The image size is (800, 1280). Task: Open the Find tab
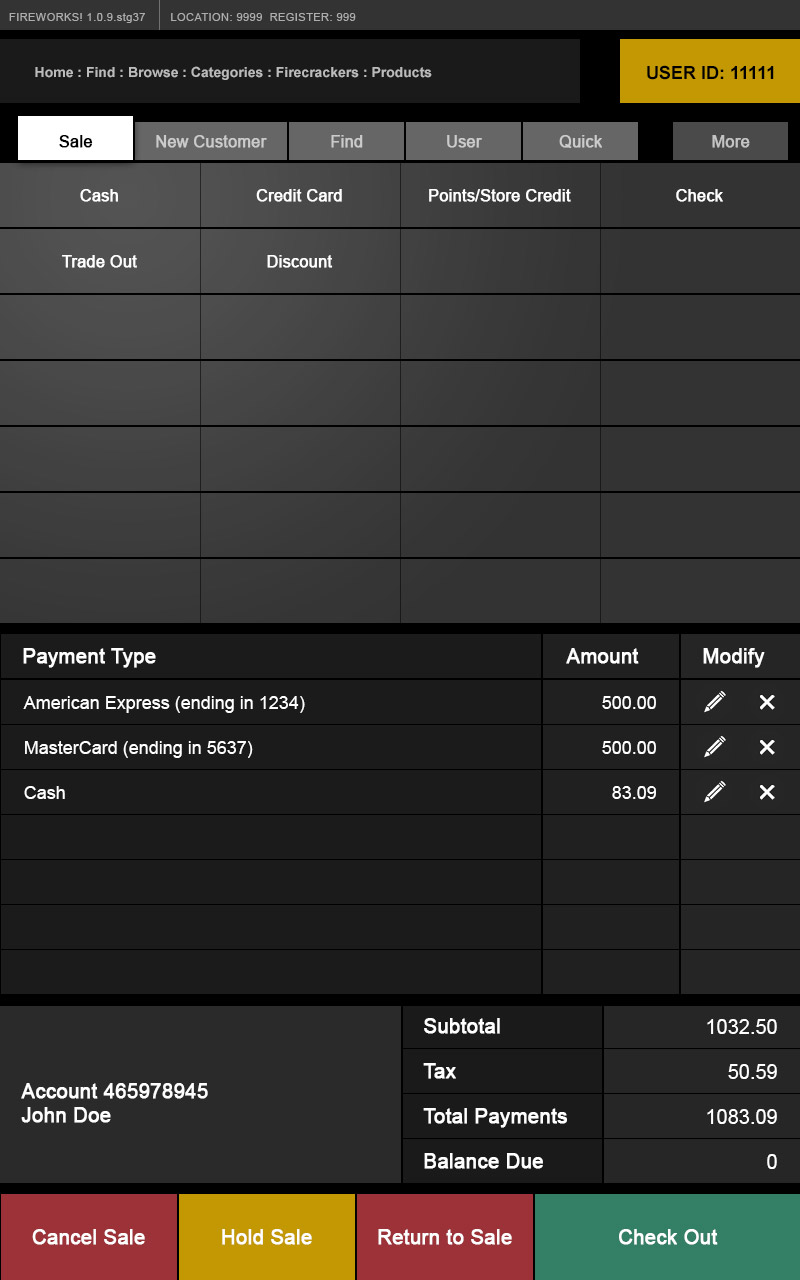click(346, 141)
